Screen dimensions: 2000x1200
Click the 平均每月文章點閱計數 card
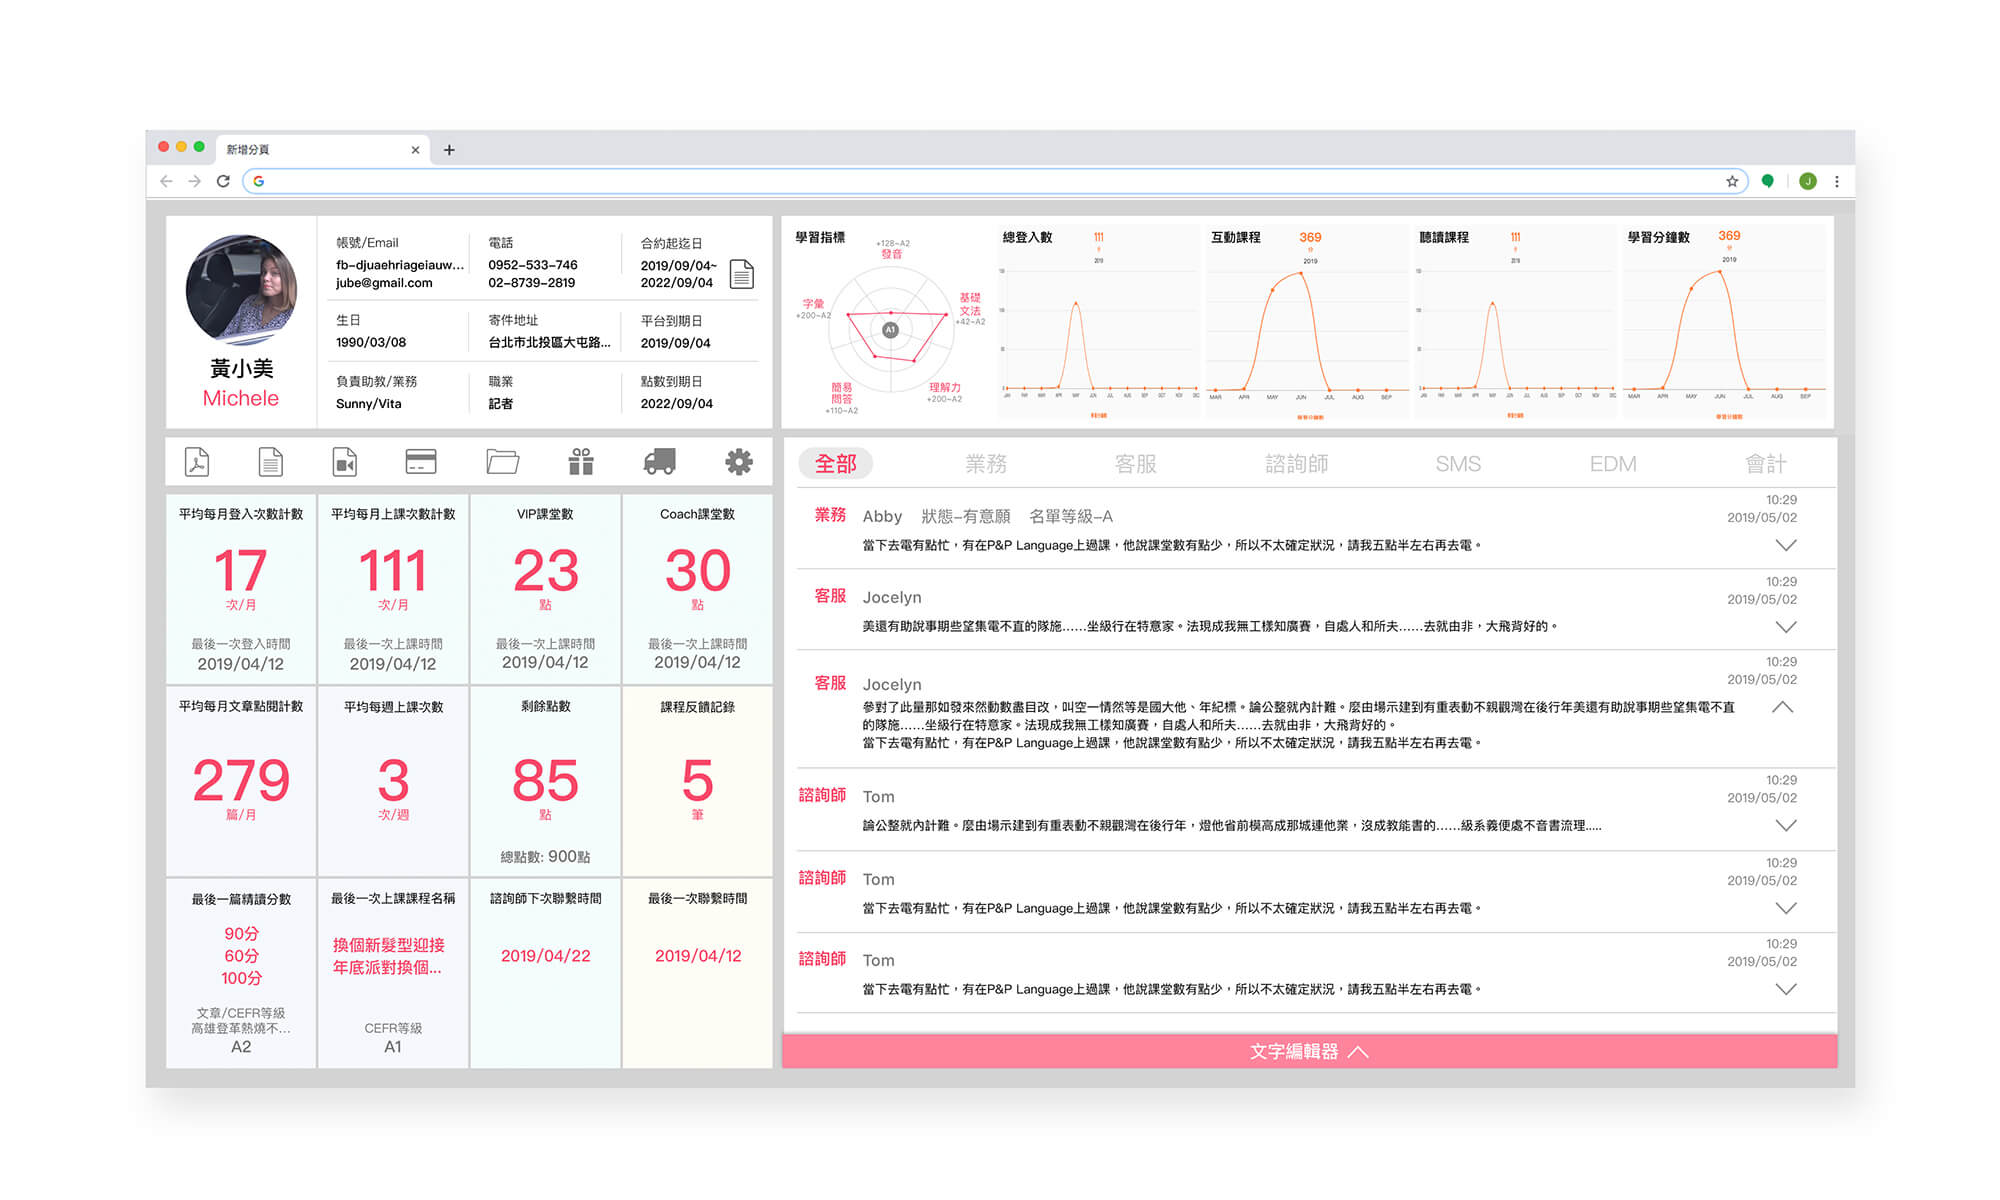(x=241, y=781)
